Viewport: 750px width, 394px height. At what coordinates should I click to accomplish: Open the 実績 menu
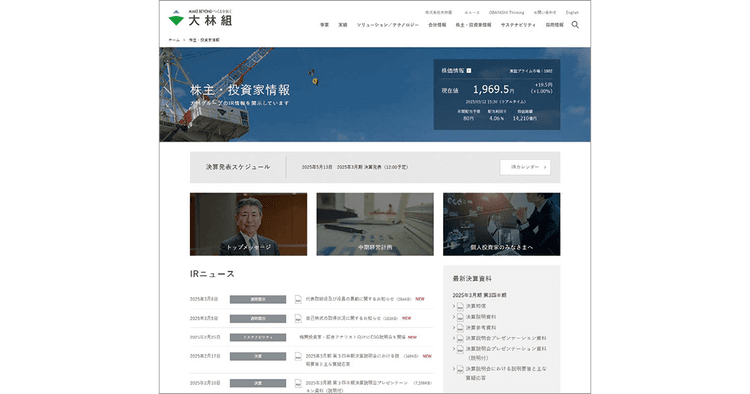coord(342,25)
